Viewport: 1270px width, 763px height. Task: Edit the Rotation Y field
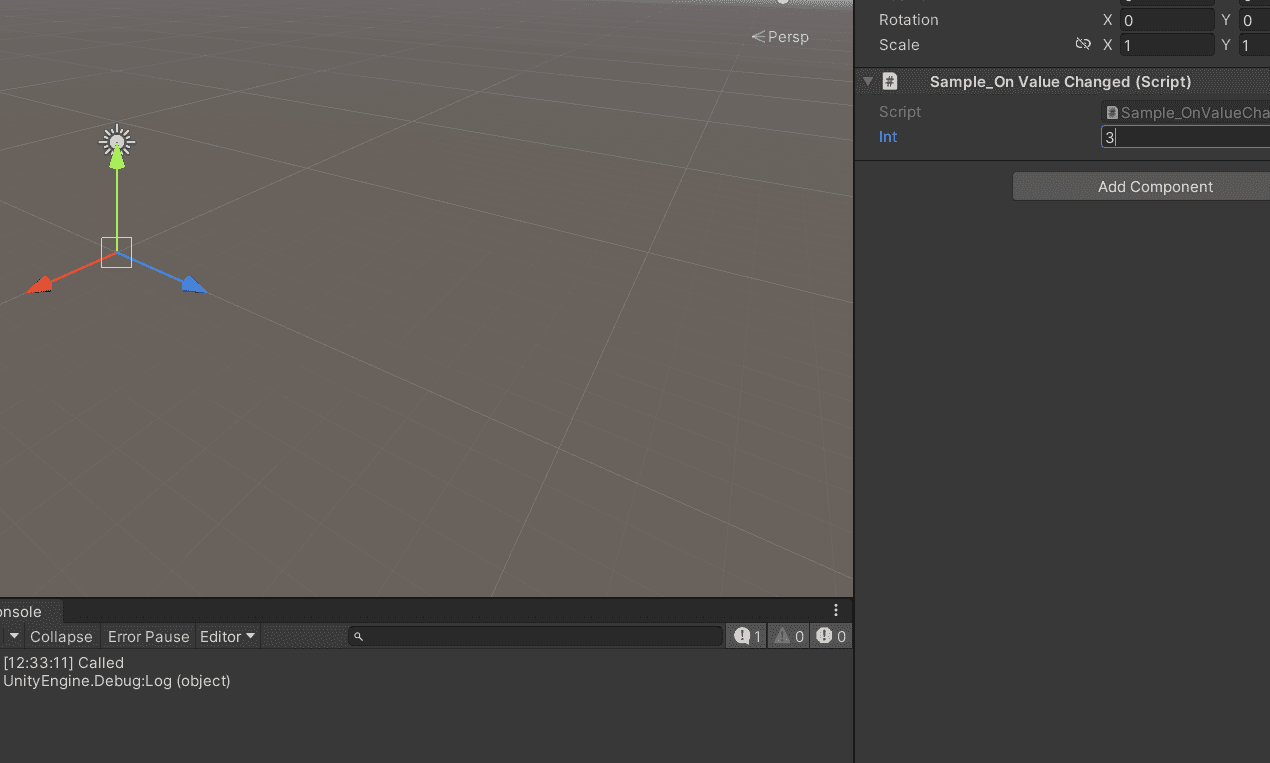tap(1255, 20)
